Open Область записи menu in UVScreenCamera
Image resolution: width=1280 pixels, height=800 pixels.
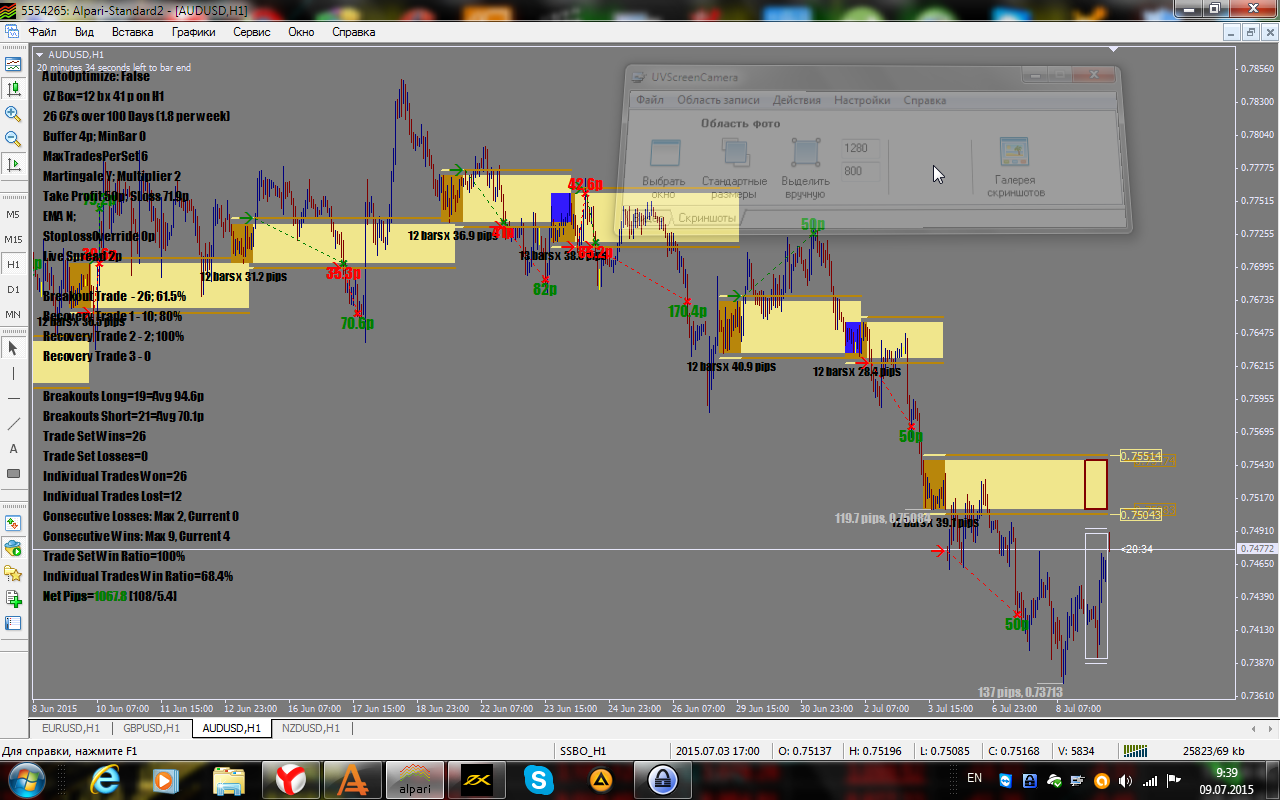click(x=718, y=100)
